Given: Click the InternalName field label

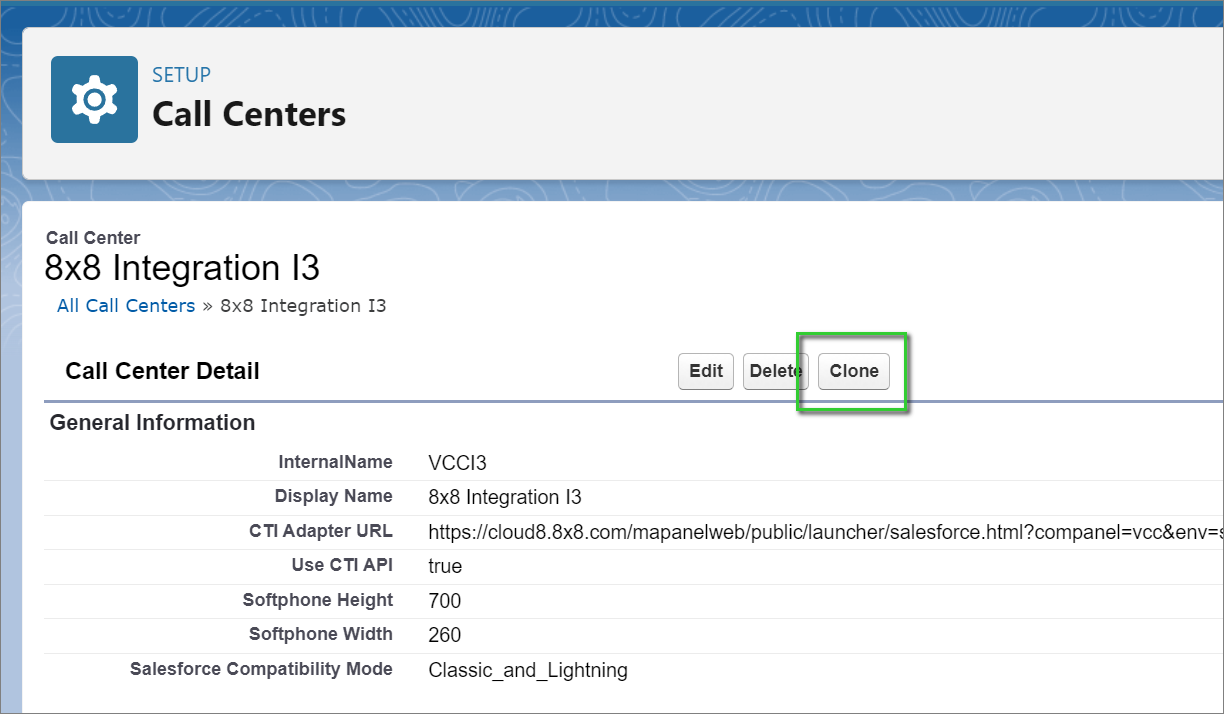Looking at the screenshot, I should (x=335, y=462).
